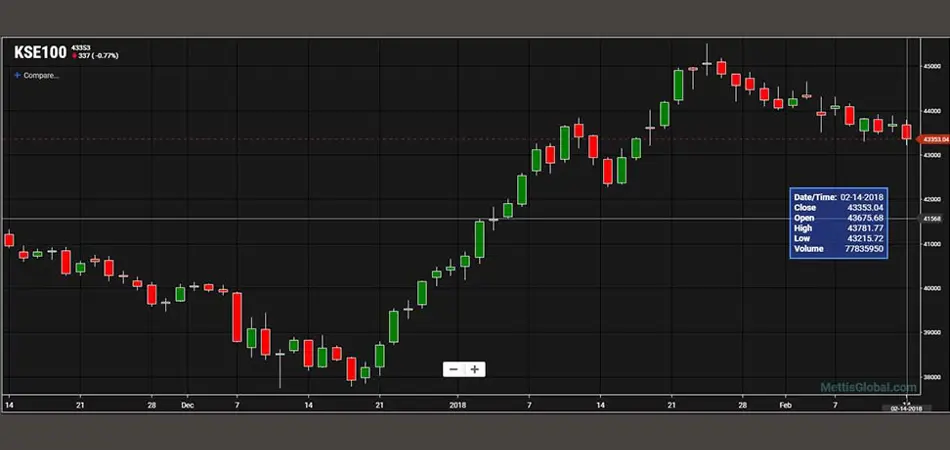This screenshot has width=950, height=450.
Task: Click the zoom out minus button
Action: point(453,369)
